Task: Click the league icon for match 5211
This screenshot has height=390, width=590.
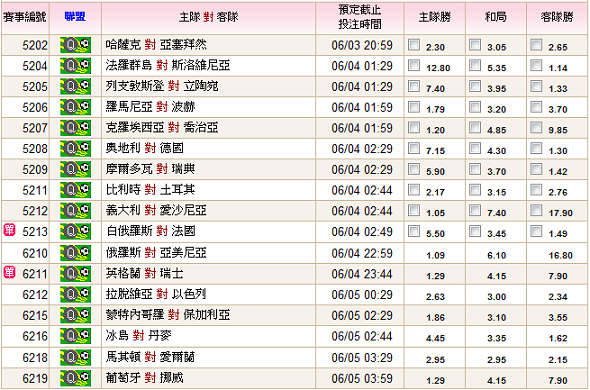Action: (75, 190)
